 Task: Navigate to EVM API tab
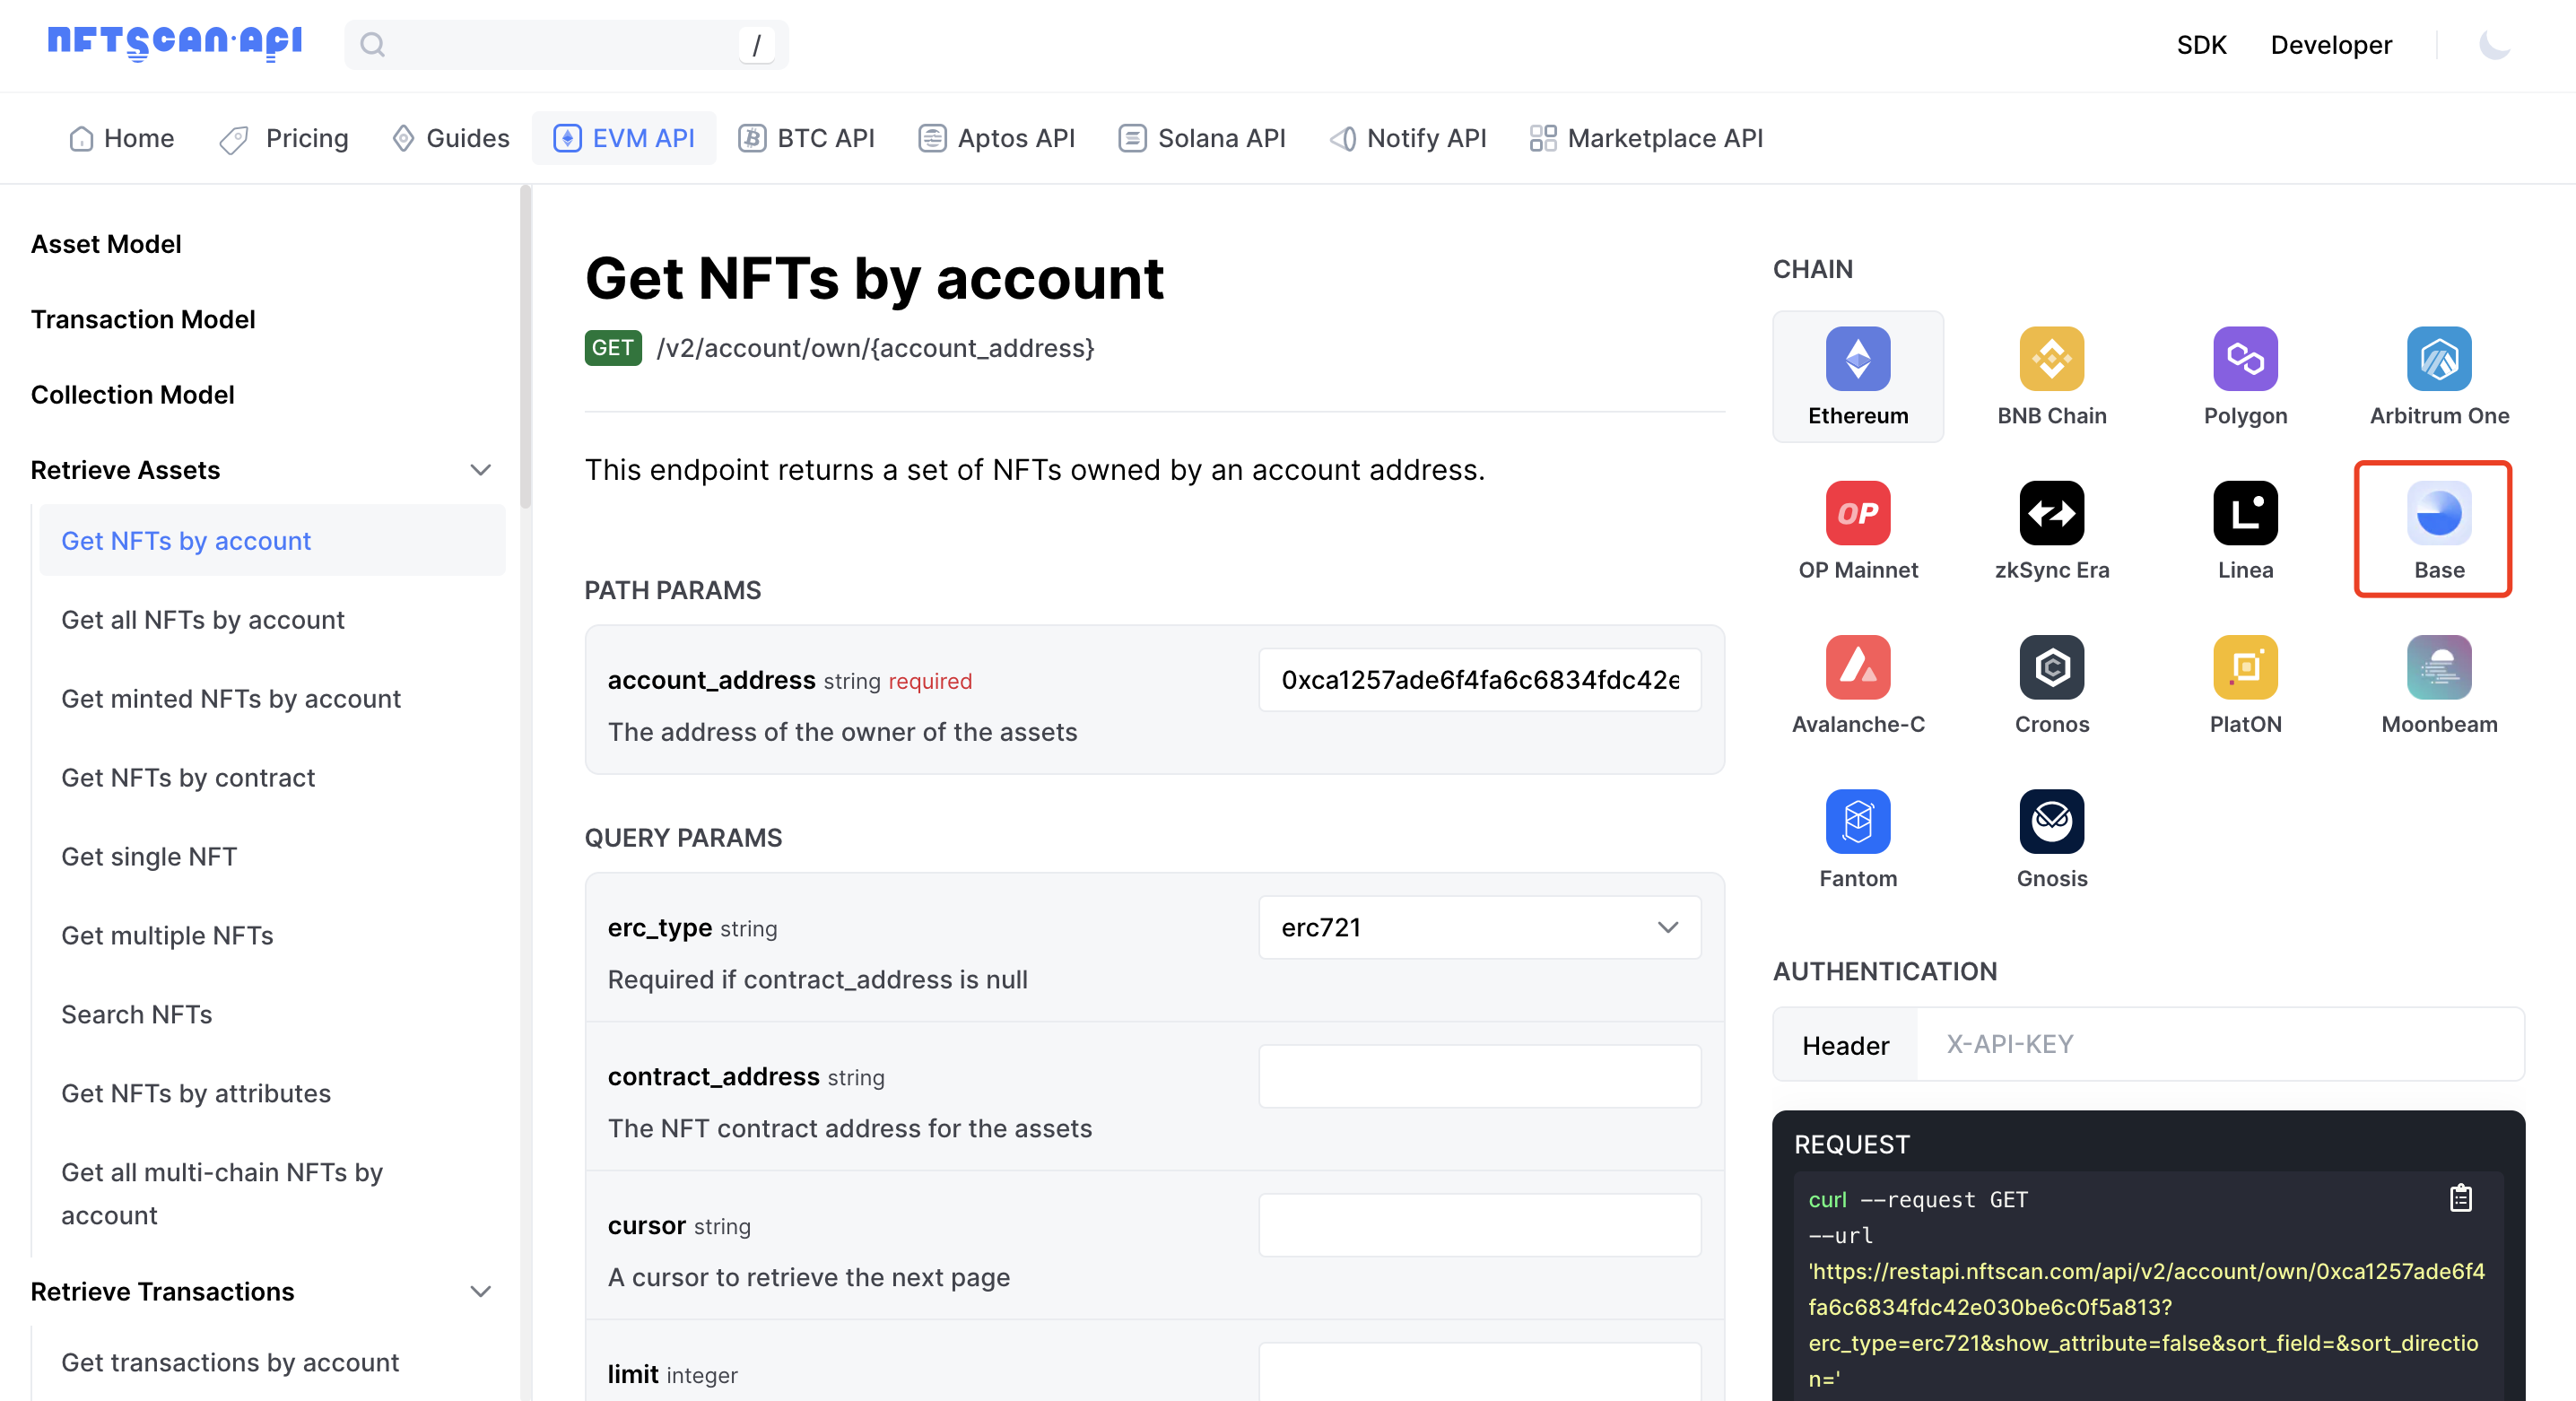pos(622,138)
